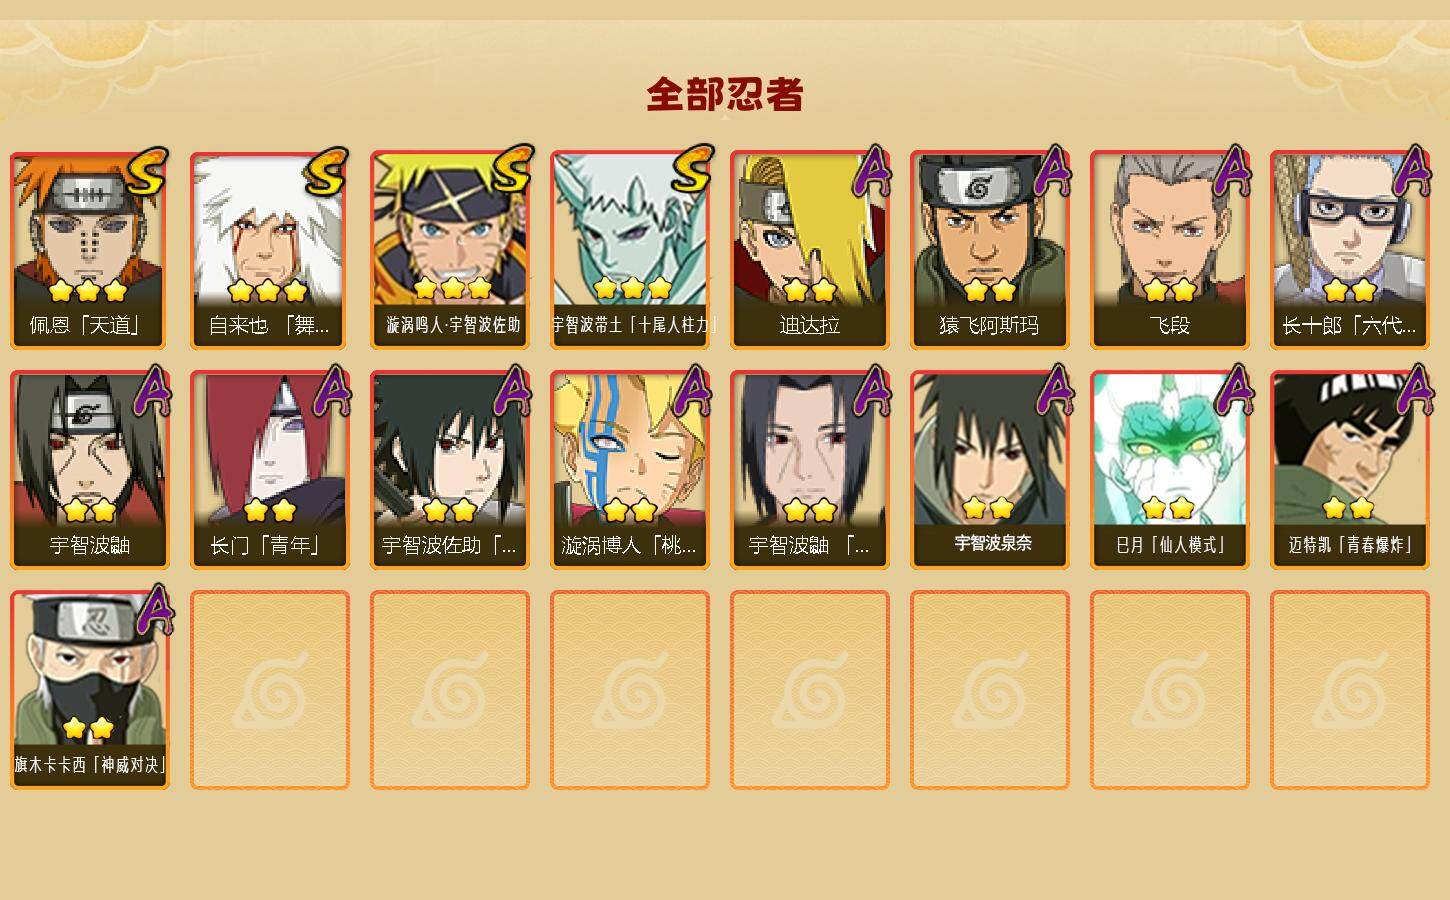Open the 宇智波泉奈 ninja card
Image resolution: width=1450 pixels, height=900 pixels.
point(990,470)
